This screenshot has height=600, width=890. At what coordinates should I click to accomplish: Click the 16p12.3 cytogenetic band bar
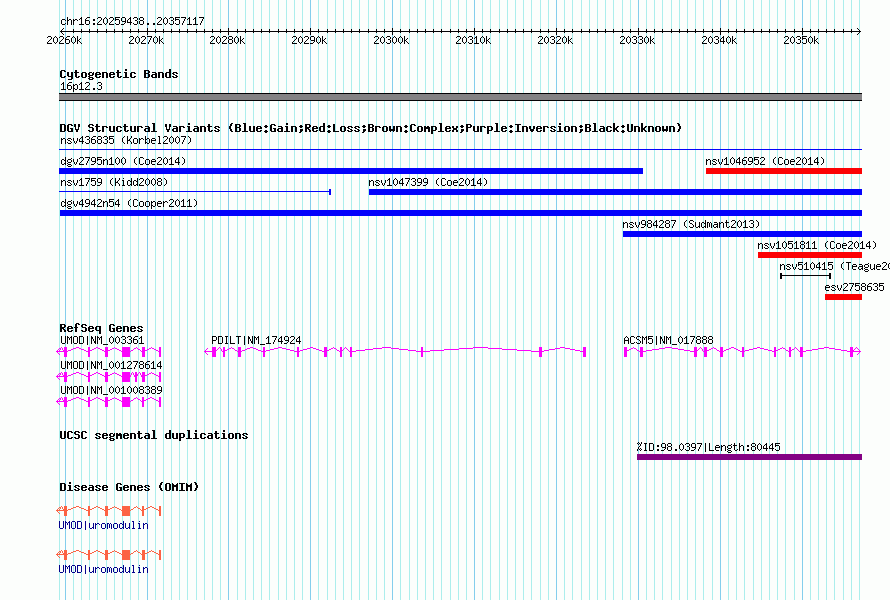(x=460, y=97)
